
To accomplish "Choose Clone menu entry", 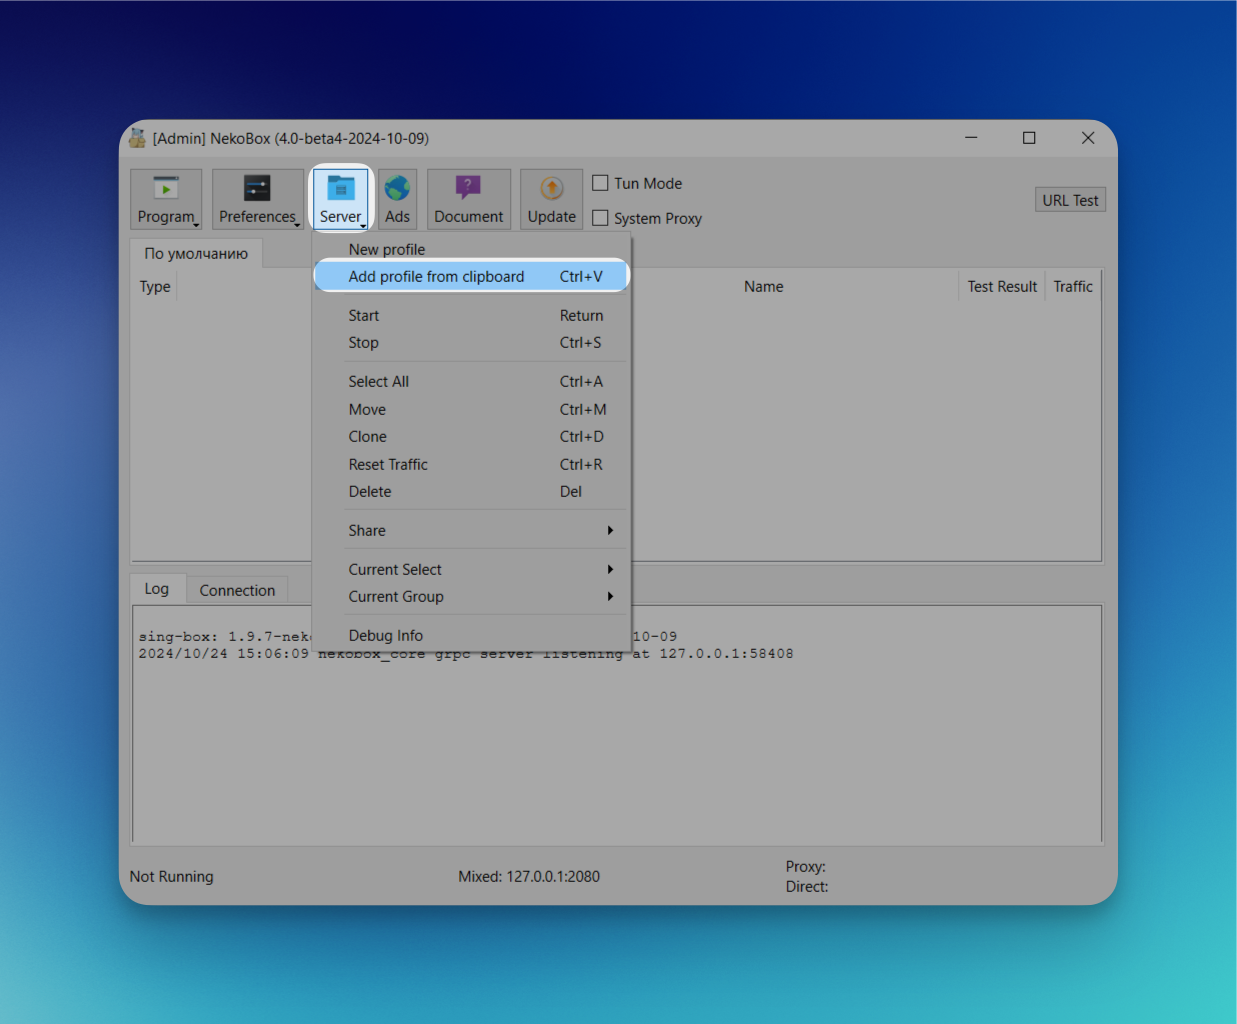I will [471, 437].
